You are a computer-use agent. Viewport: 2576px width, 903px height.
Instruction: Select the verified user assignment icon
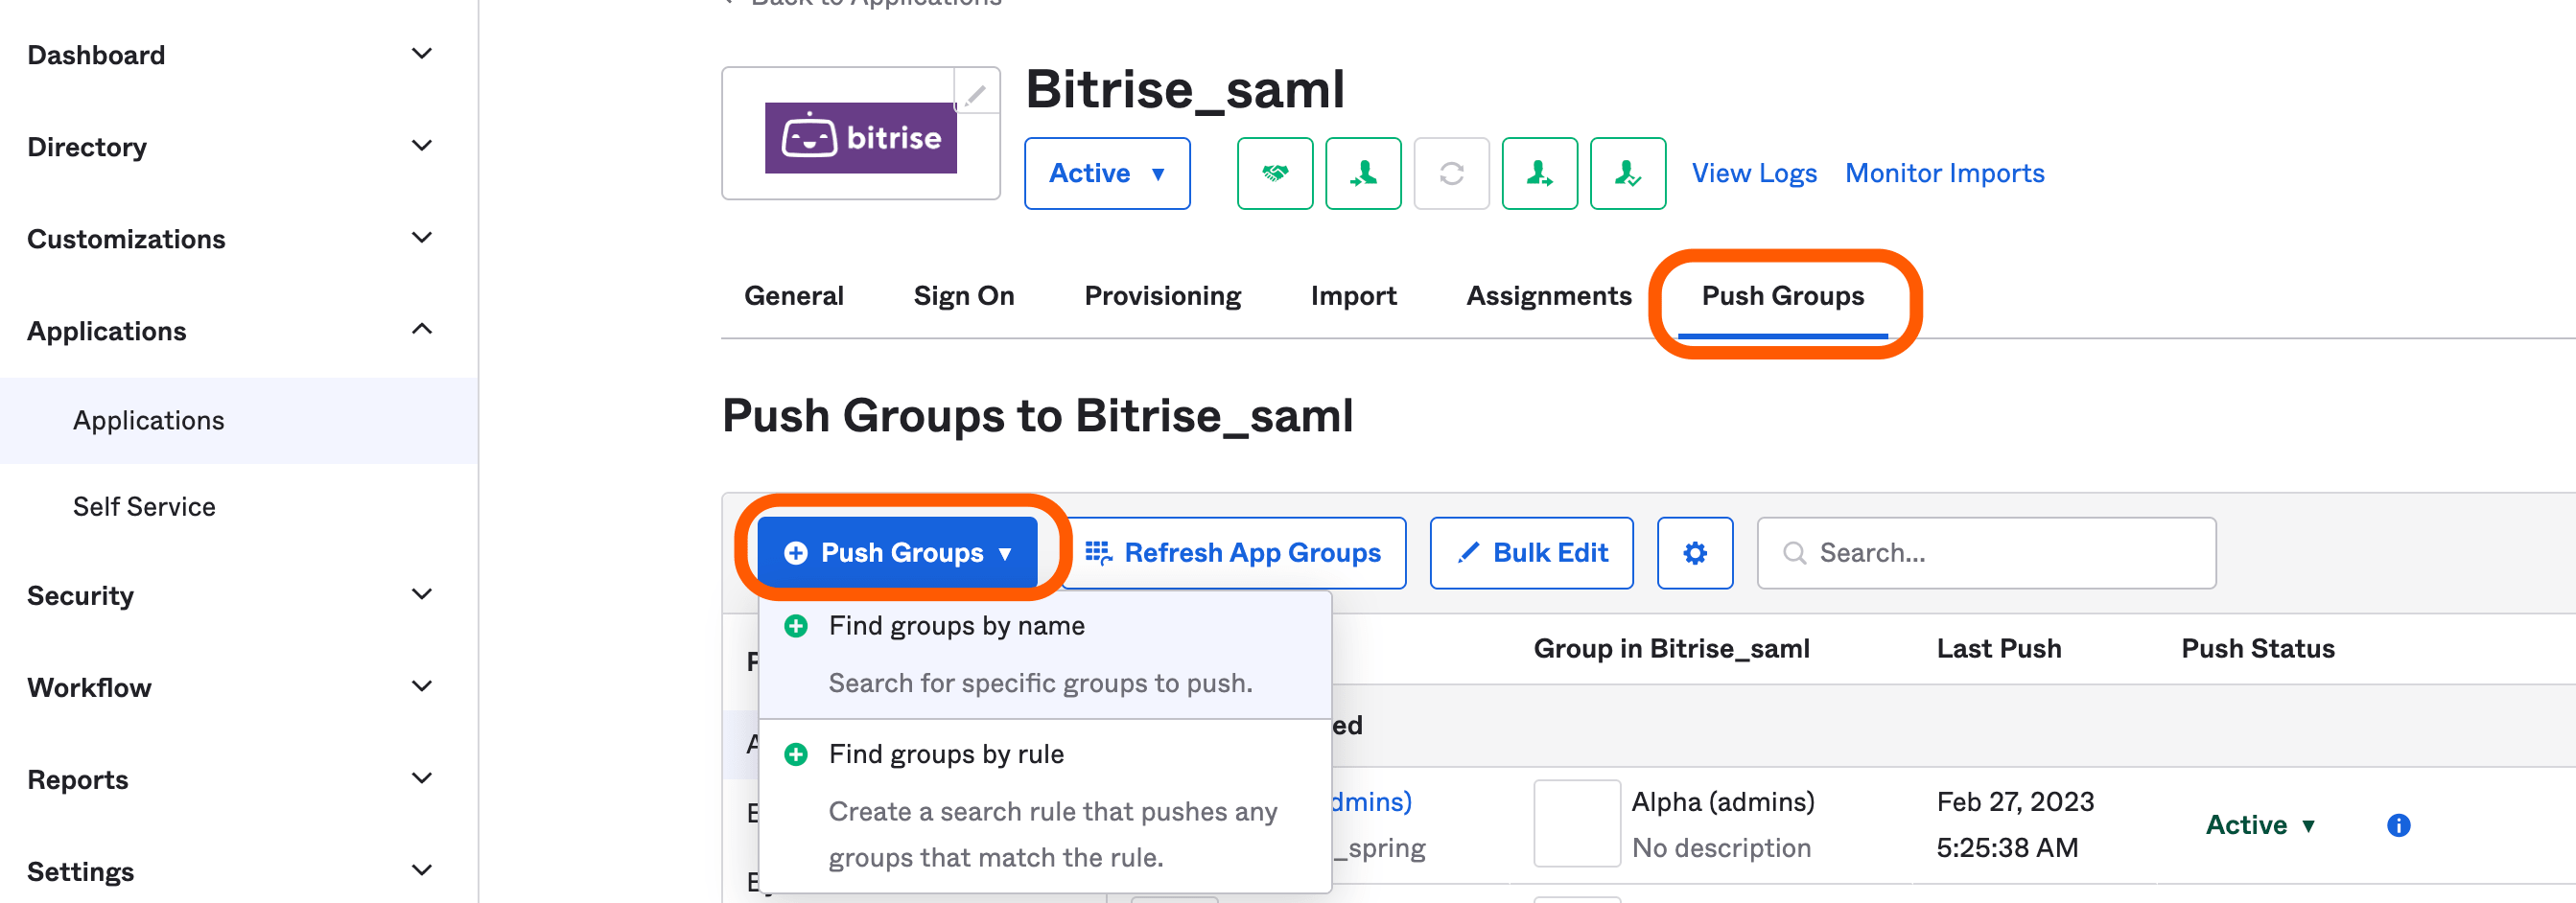click(1627, 173)
